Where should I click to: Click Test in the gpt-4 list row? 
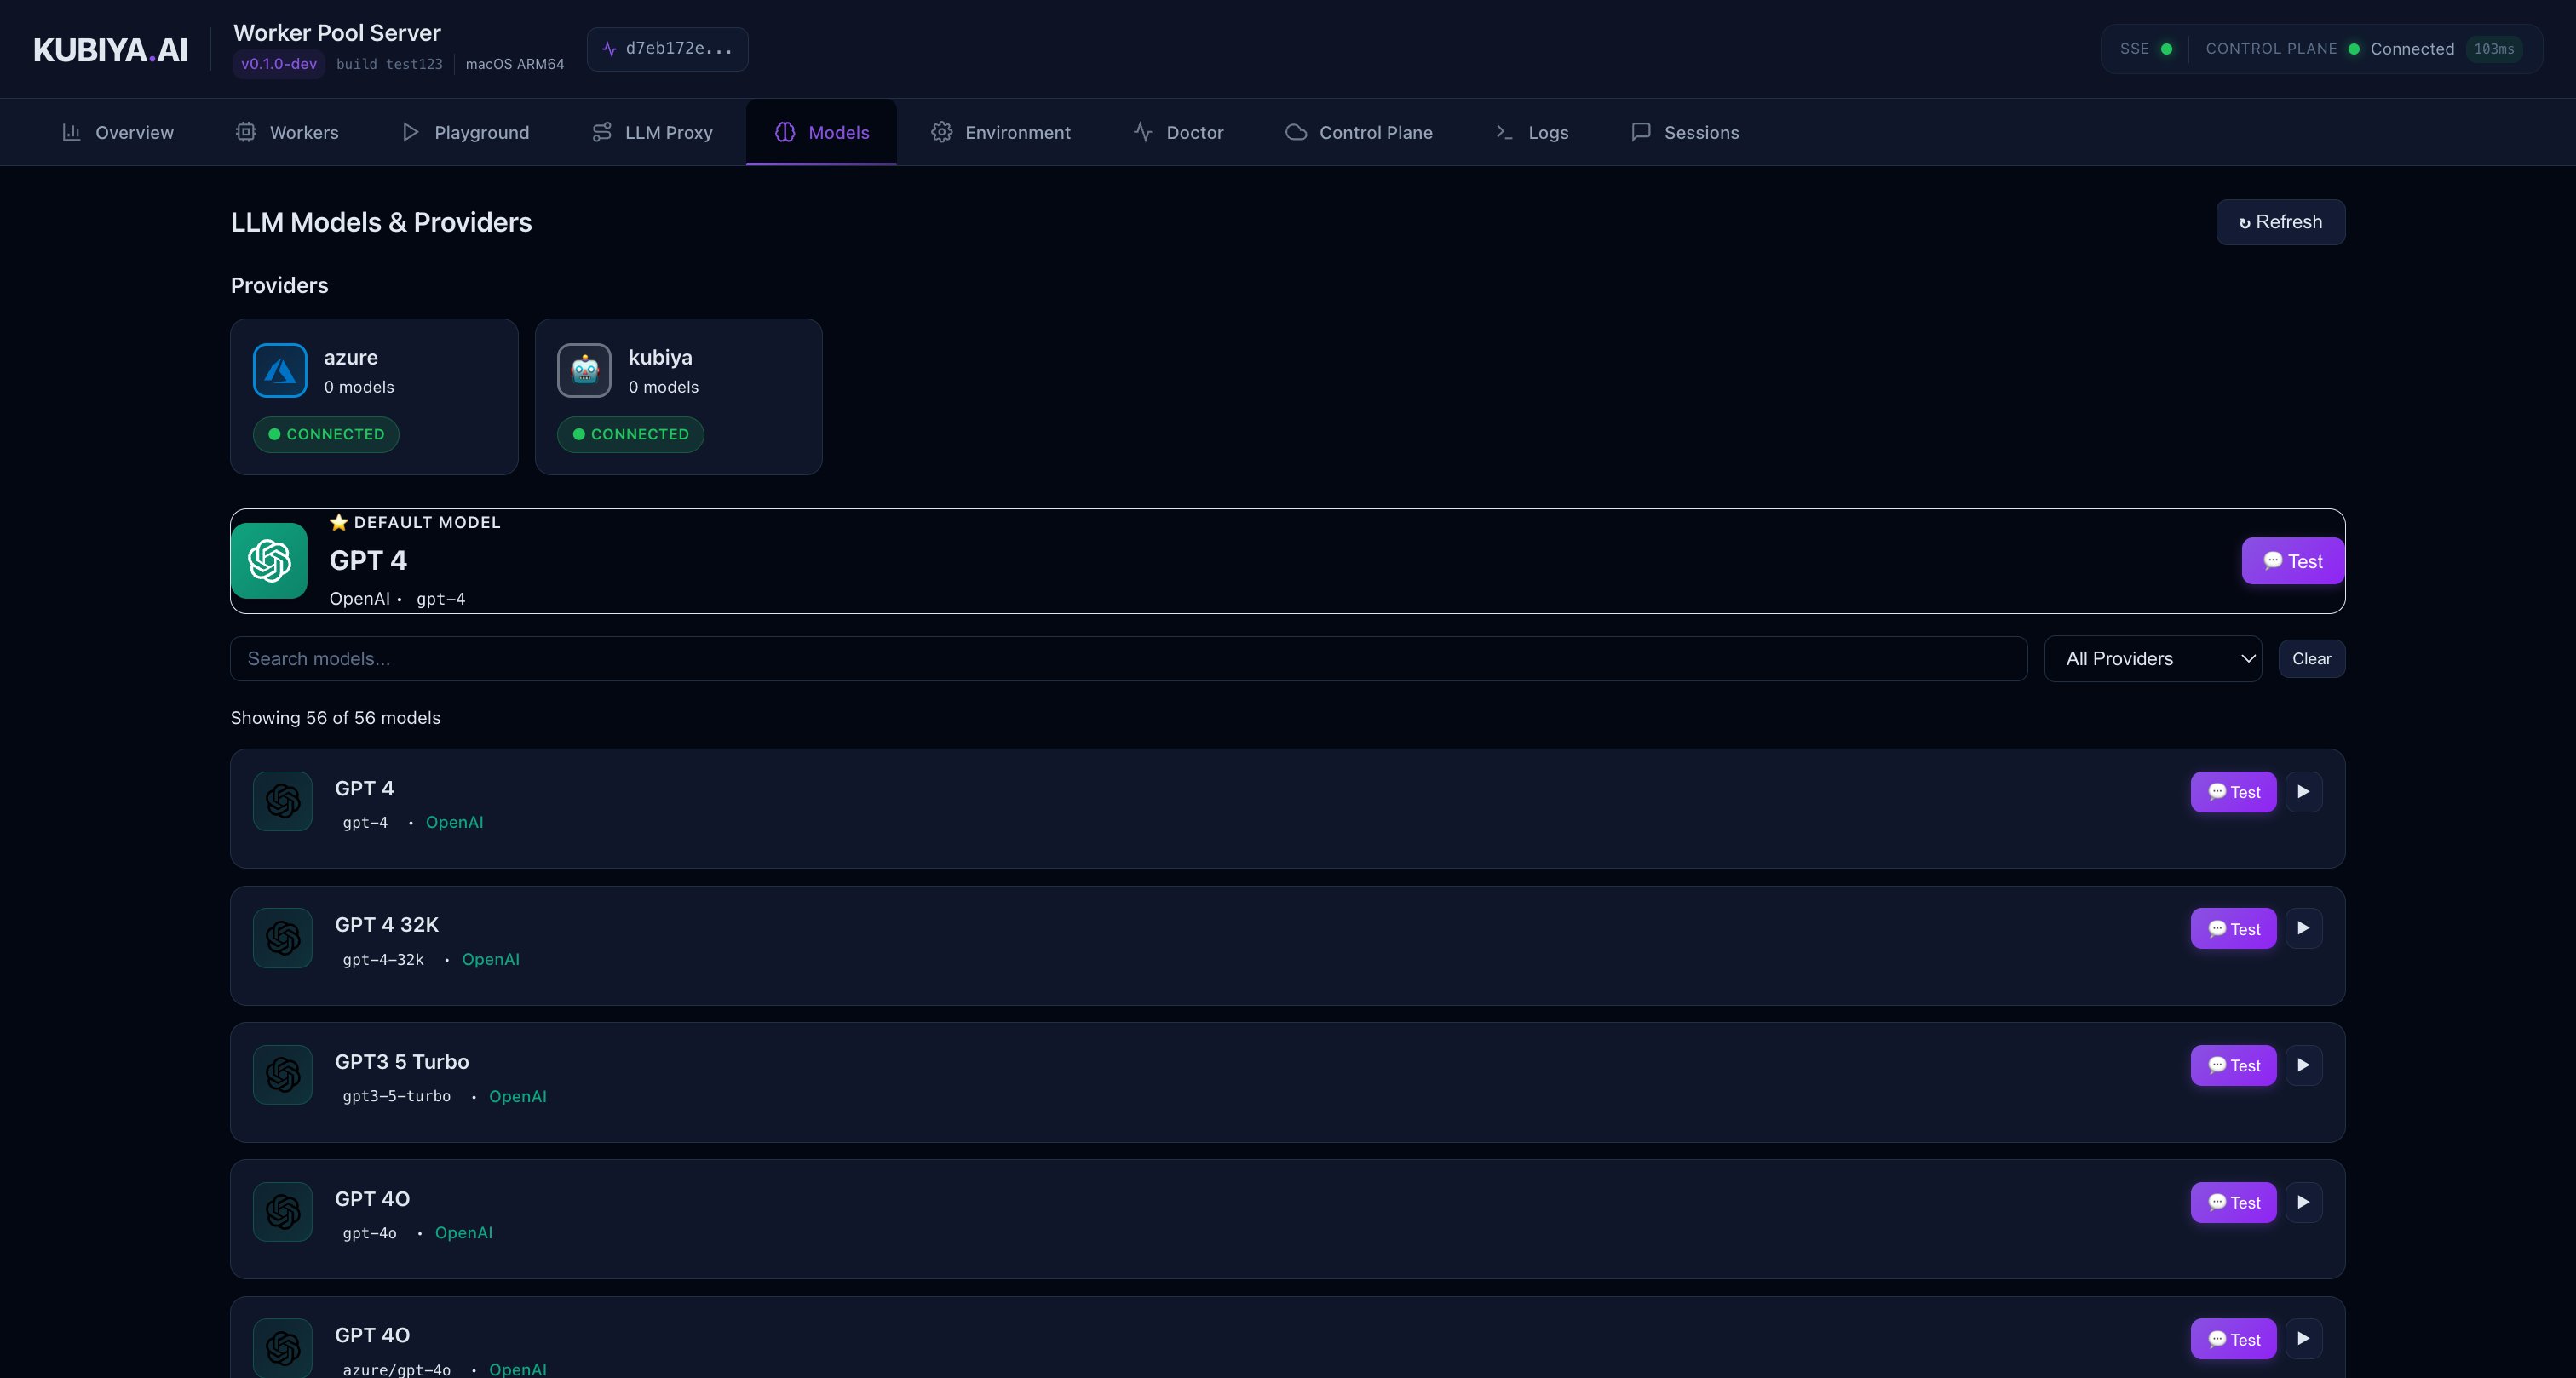pos(2233,792)
